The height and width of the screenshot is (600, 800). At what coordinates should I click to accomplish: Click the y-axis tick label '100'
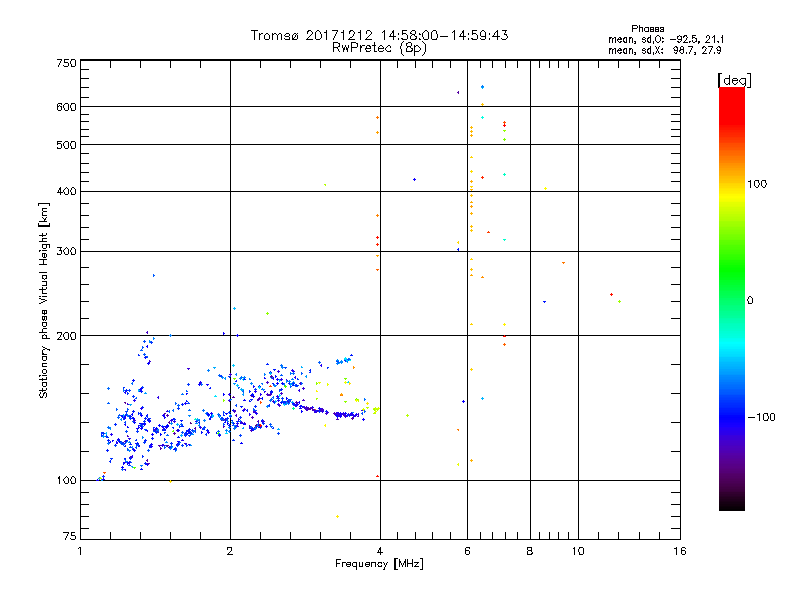(66, 481)
